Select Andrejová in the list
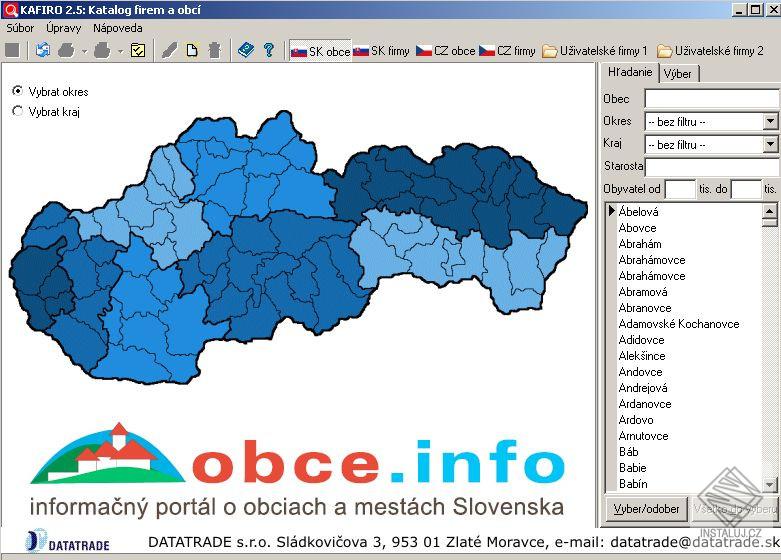The image size is (781, 560). tap(643, 388)
